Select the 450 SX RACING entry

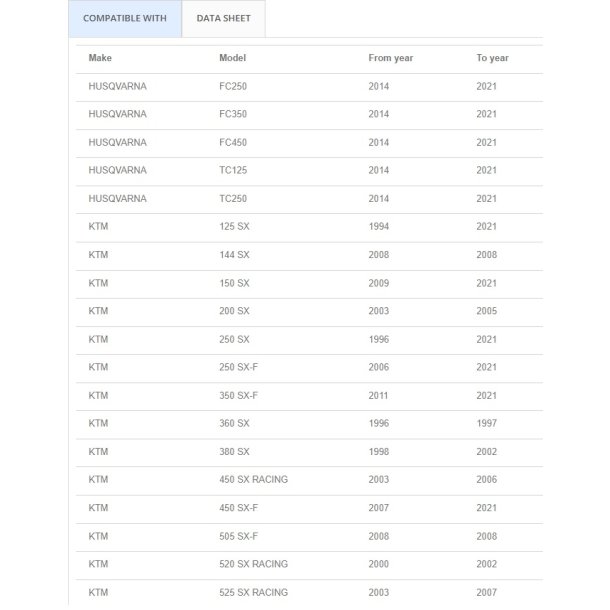(253, 480)
